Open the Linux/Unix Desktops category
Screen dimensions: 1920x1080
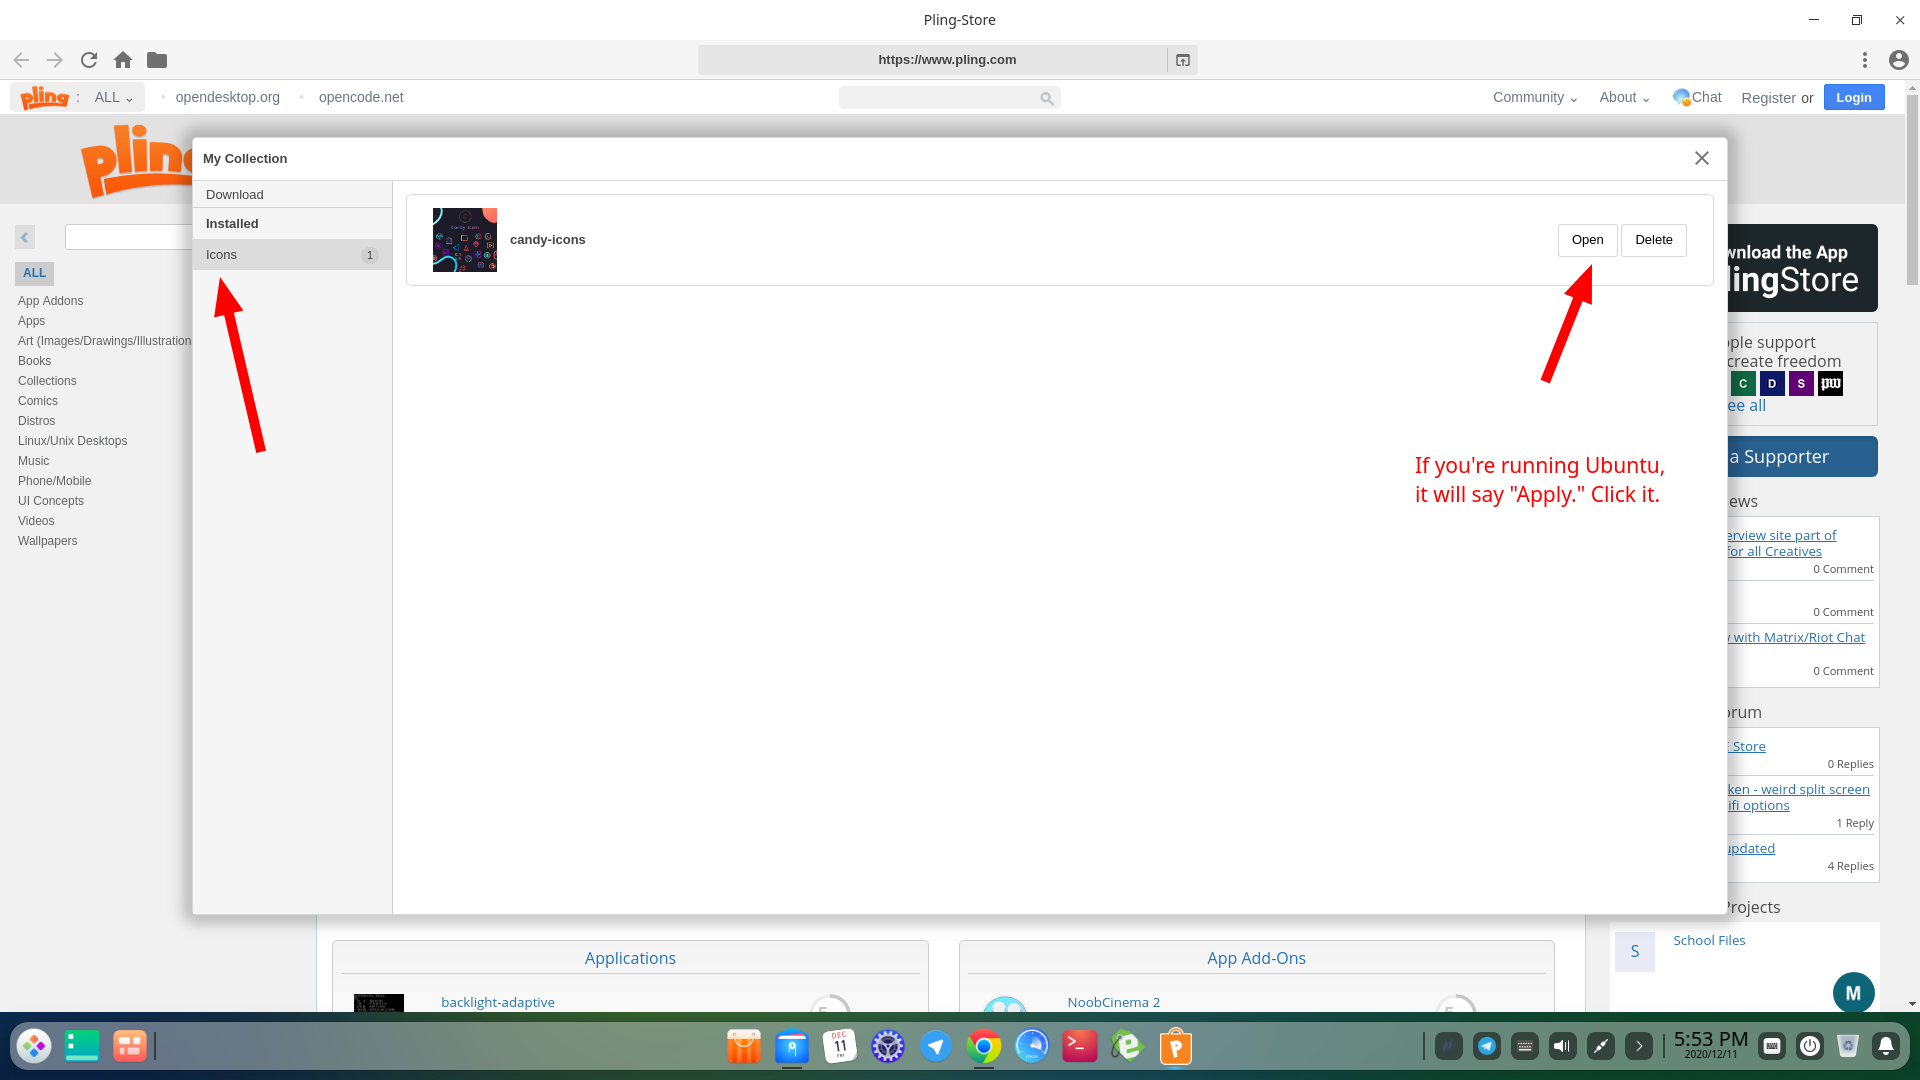(72, 441)
